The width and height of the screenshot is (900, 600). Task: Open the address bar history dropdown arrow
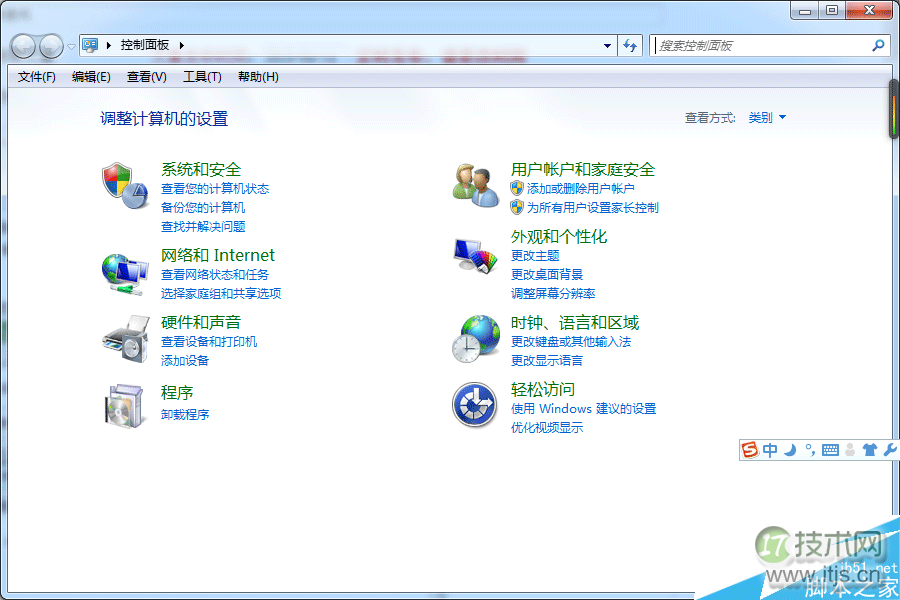[607, 45]
